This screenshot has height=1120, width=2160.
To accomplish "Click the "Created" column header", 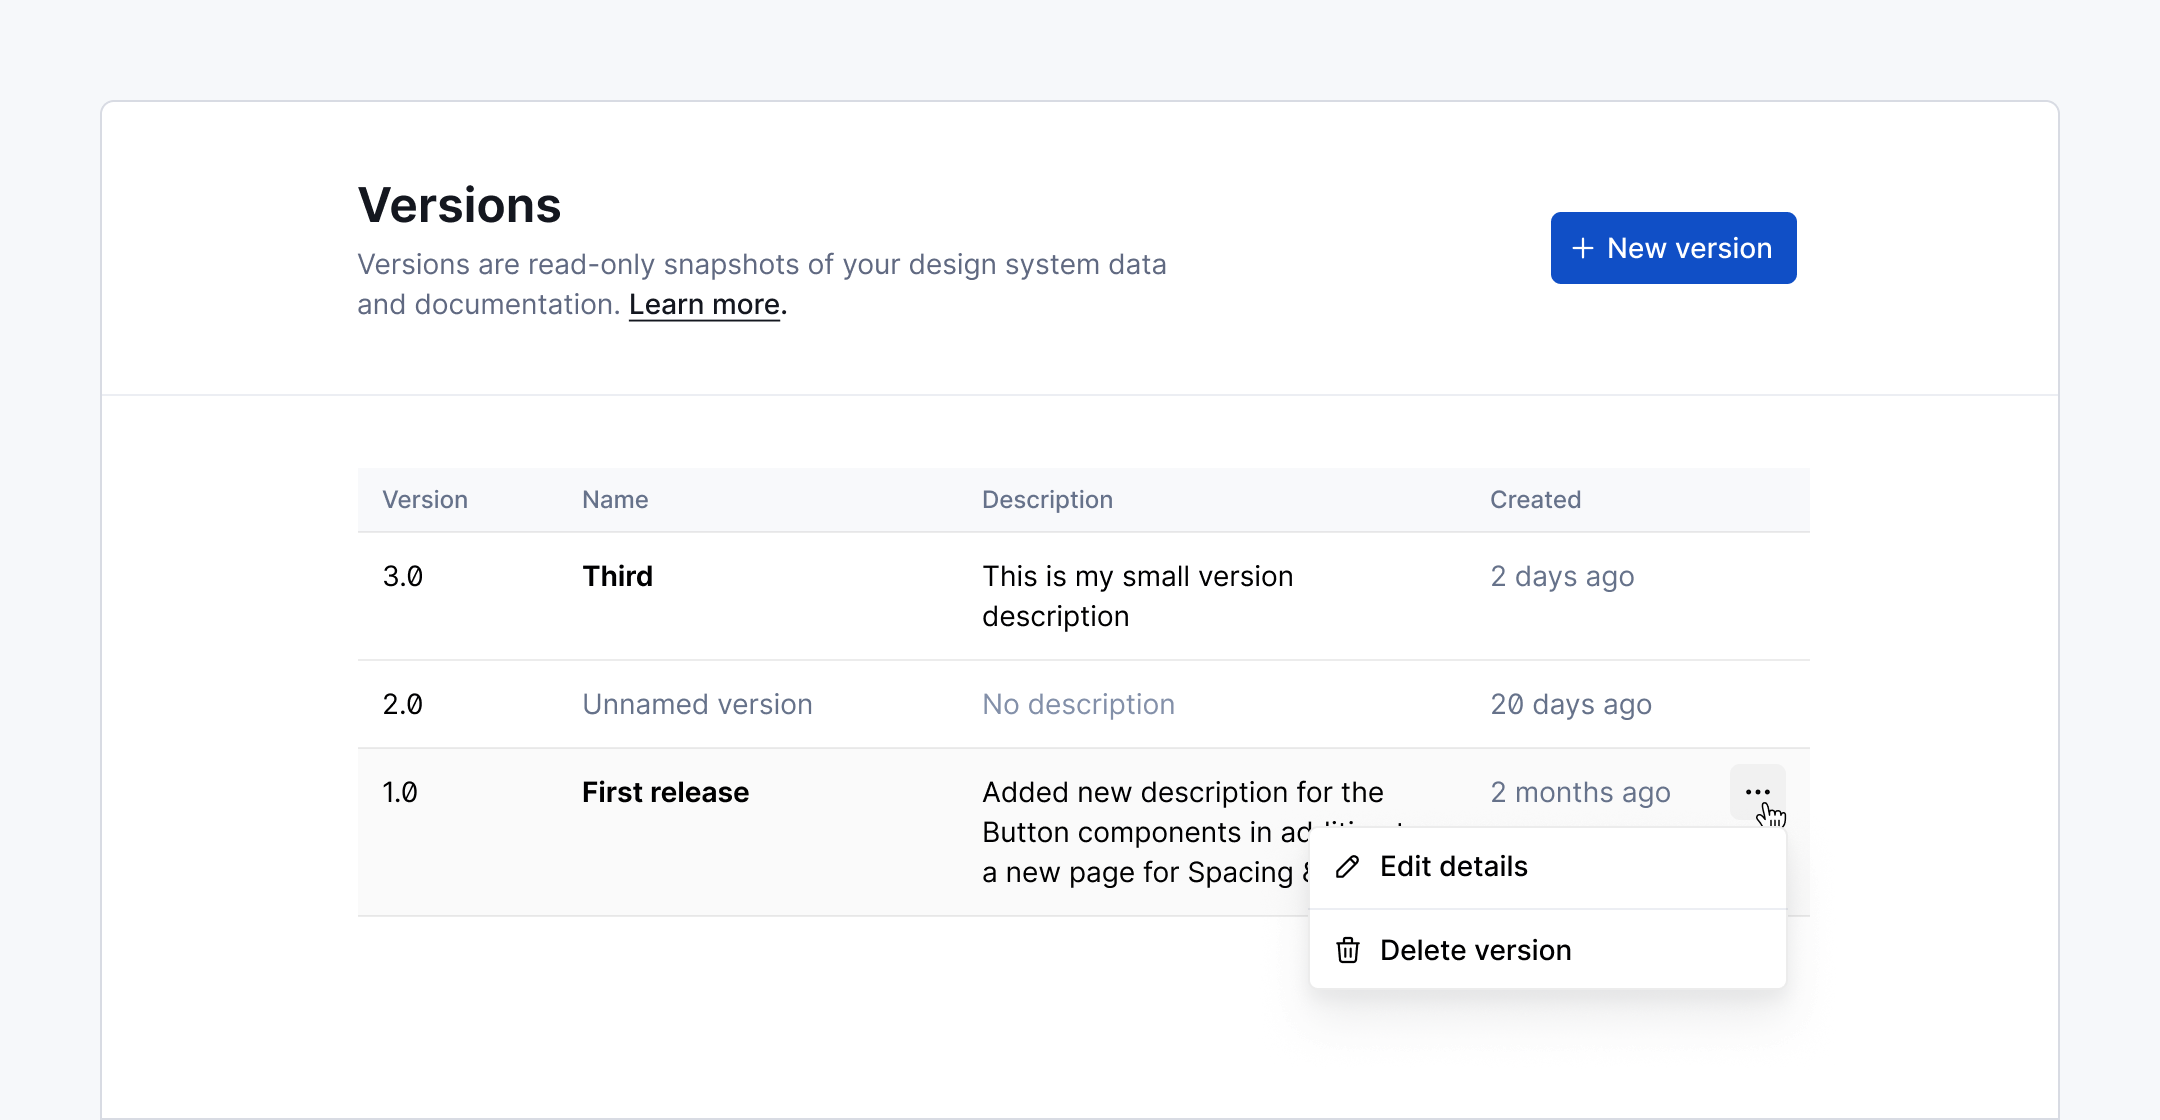I will point(1535,499).
